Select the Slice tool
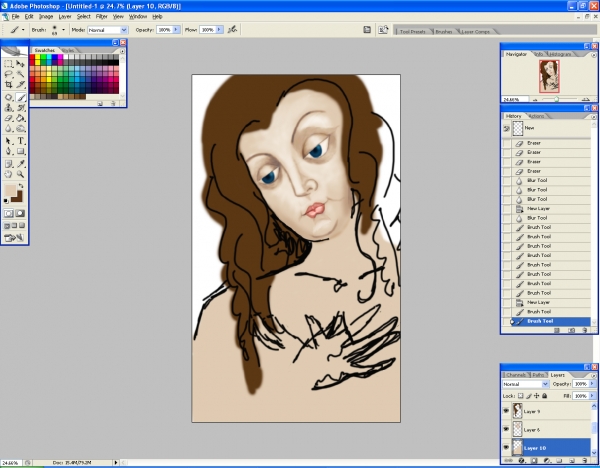600x468 pixels. pos(21,84)
